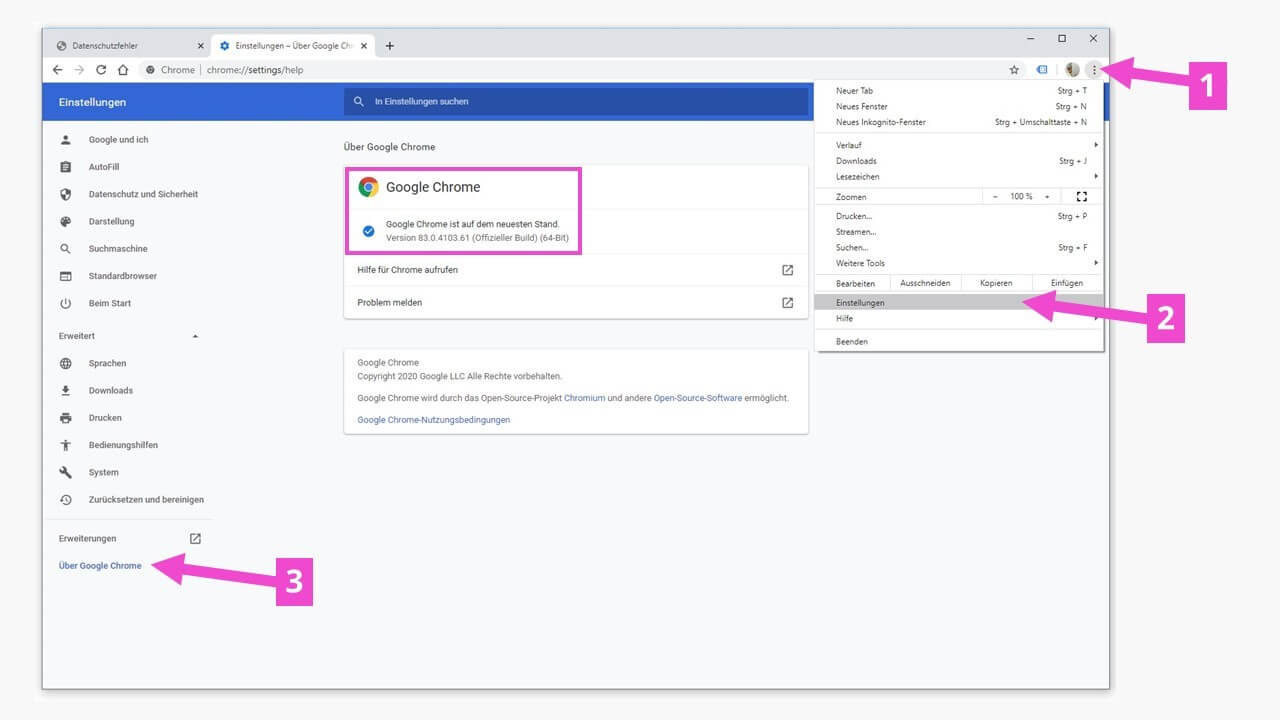Follow the Chromium link
Viewport: 1280px width, 720px height.
(585, 398)
